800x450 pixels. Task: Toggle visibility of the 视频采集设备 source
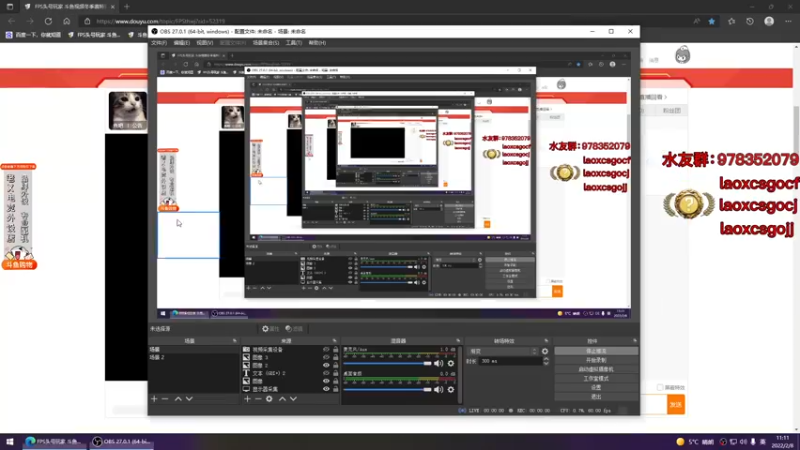(326, 349)
